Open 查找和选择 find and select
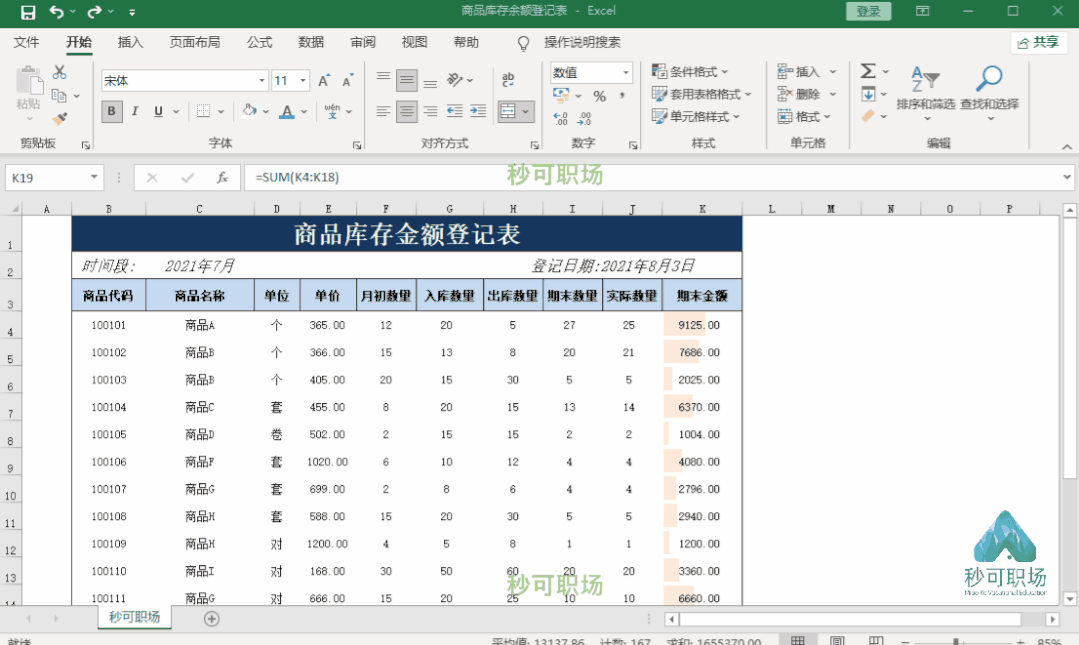 coord(990,93)
